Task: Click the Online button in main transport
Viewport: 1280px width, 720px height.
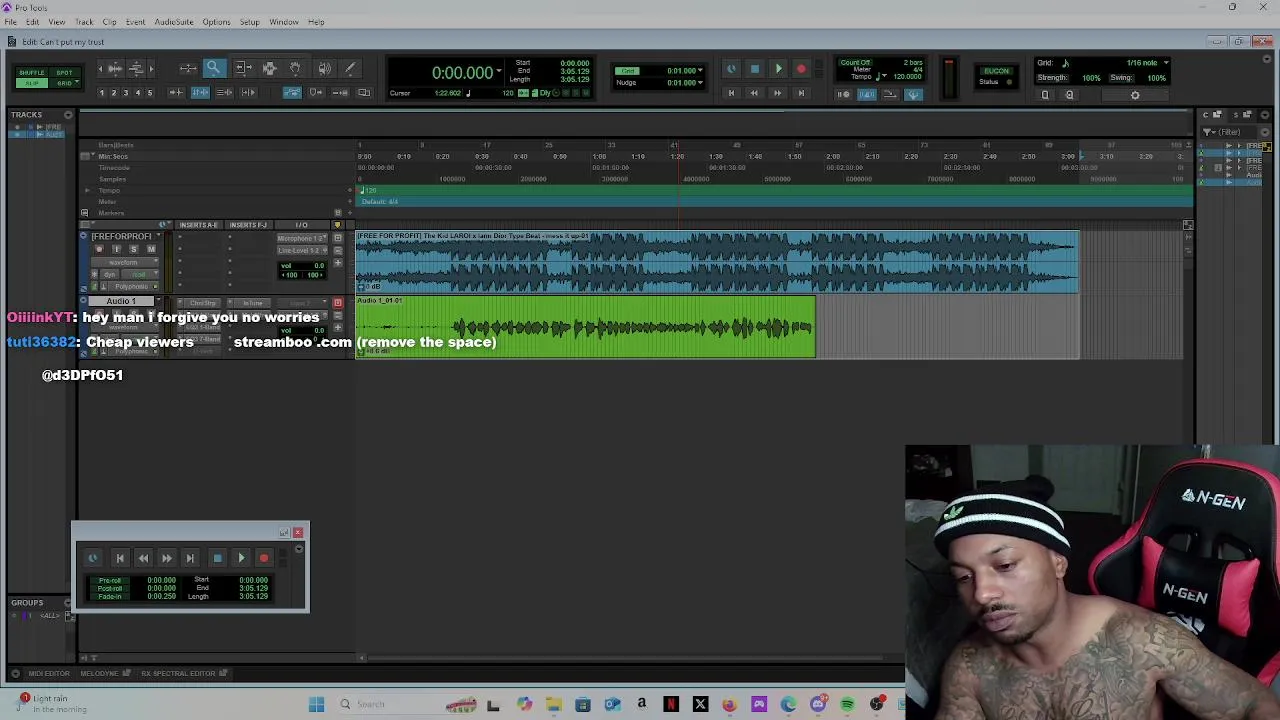Action: 731,69
